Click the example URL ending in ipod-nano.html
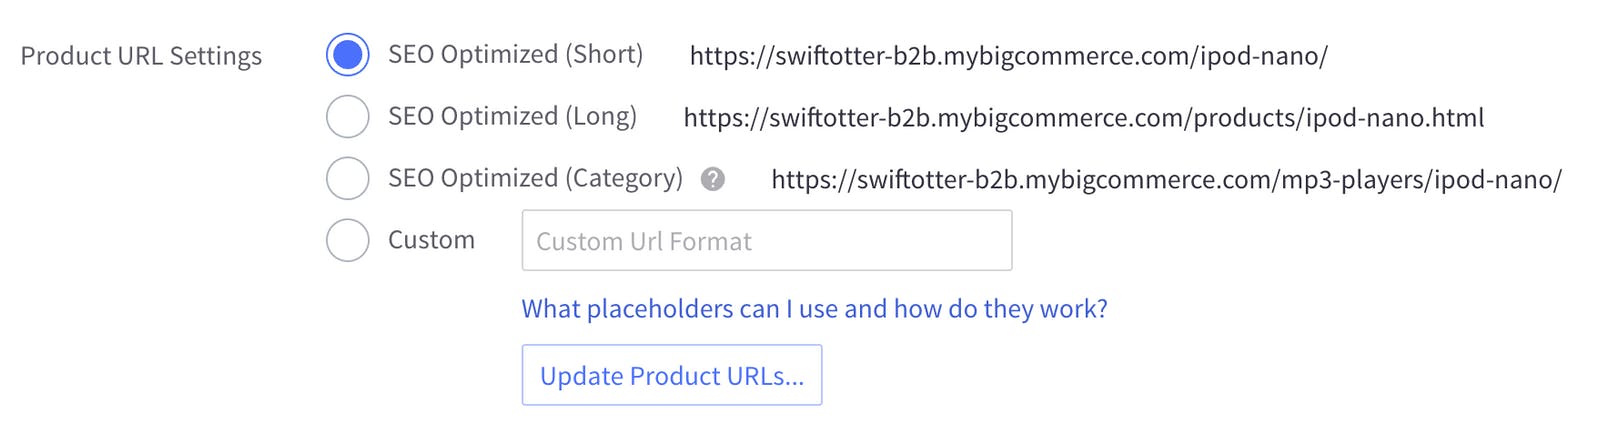This screenshot has height=424, width=1600. coord(1084,118)
